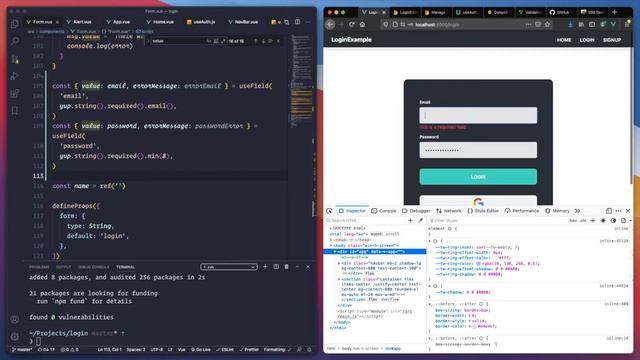This screenshot has width=640, height=360.
Task: Click the Password input field on login form
Action: [478, 150]
